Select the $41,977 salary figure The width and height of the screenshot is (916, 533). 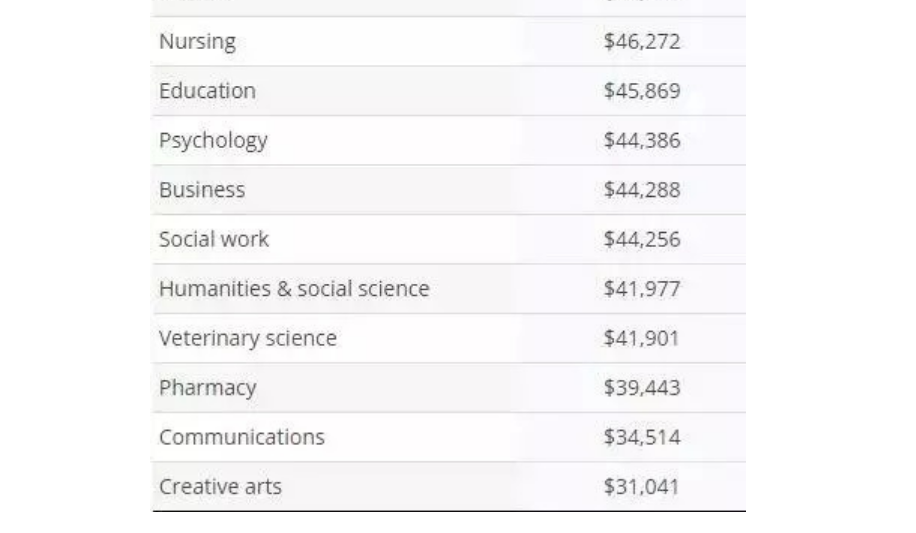(641, 289)
